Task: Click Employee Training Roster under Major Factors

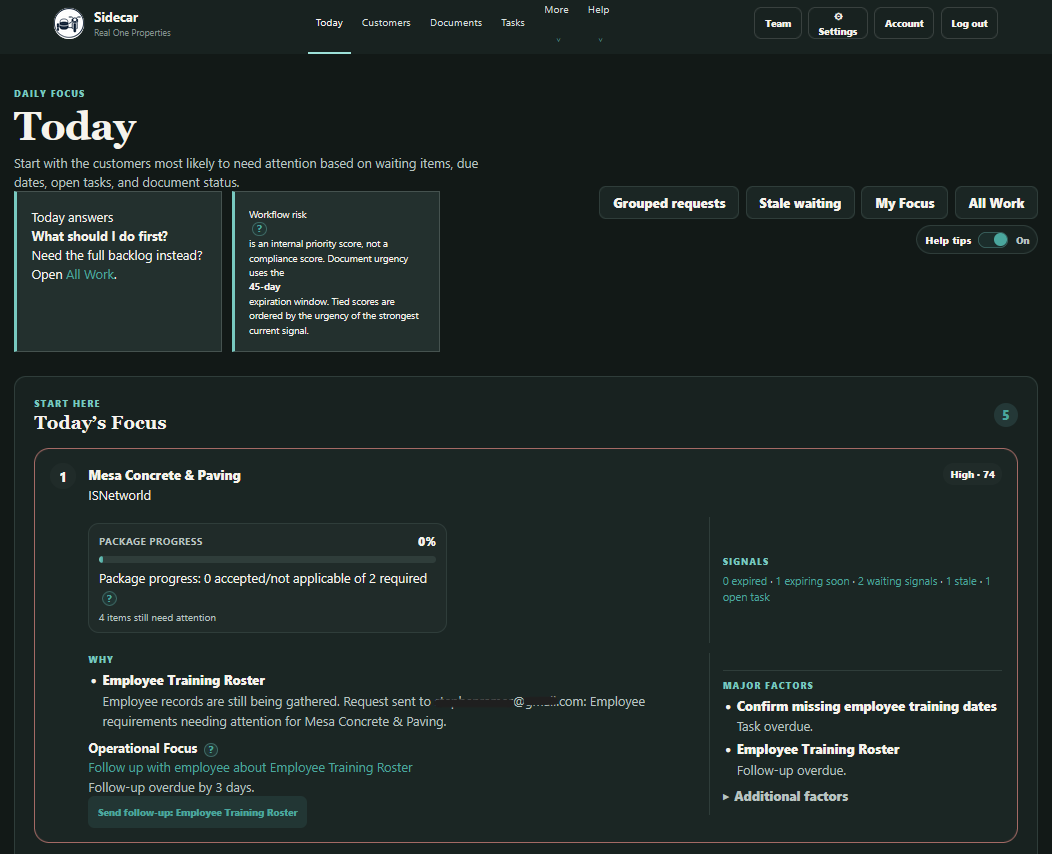Action: tap(818, 749)
